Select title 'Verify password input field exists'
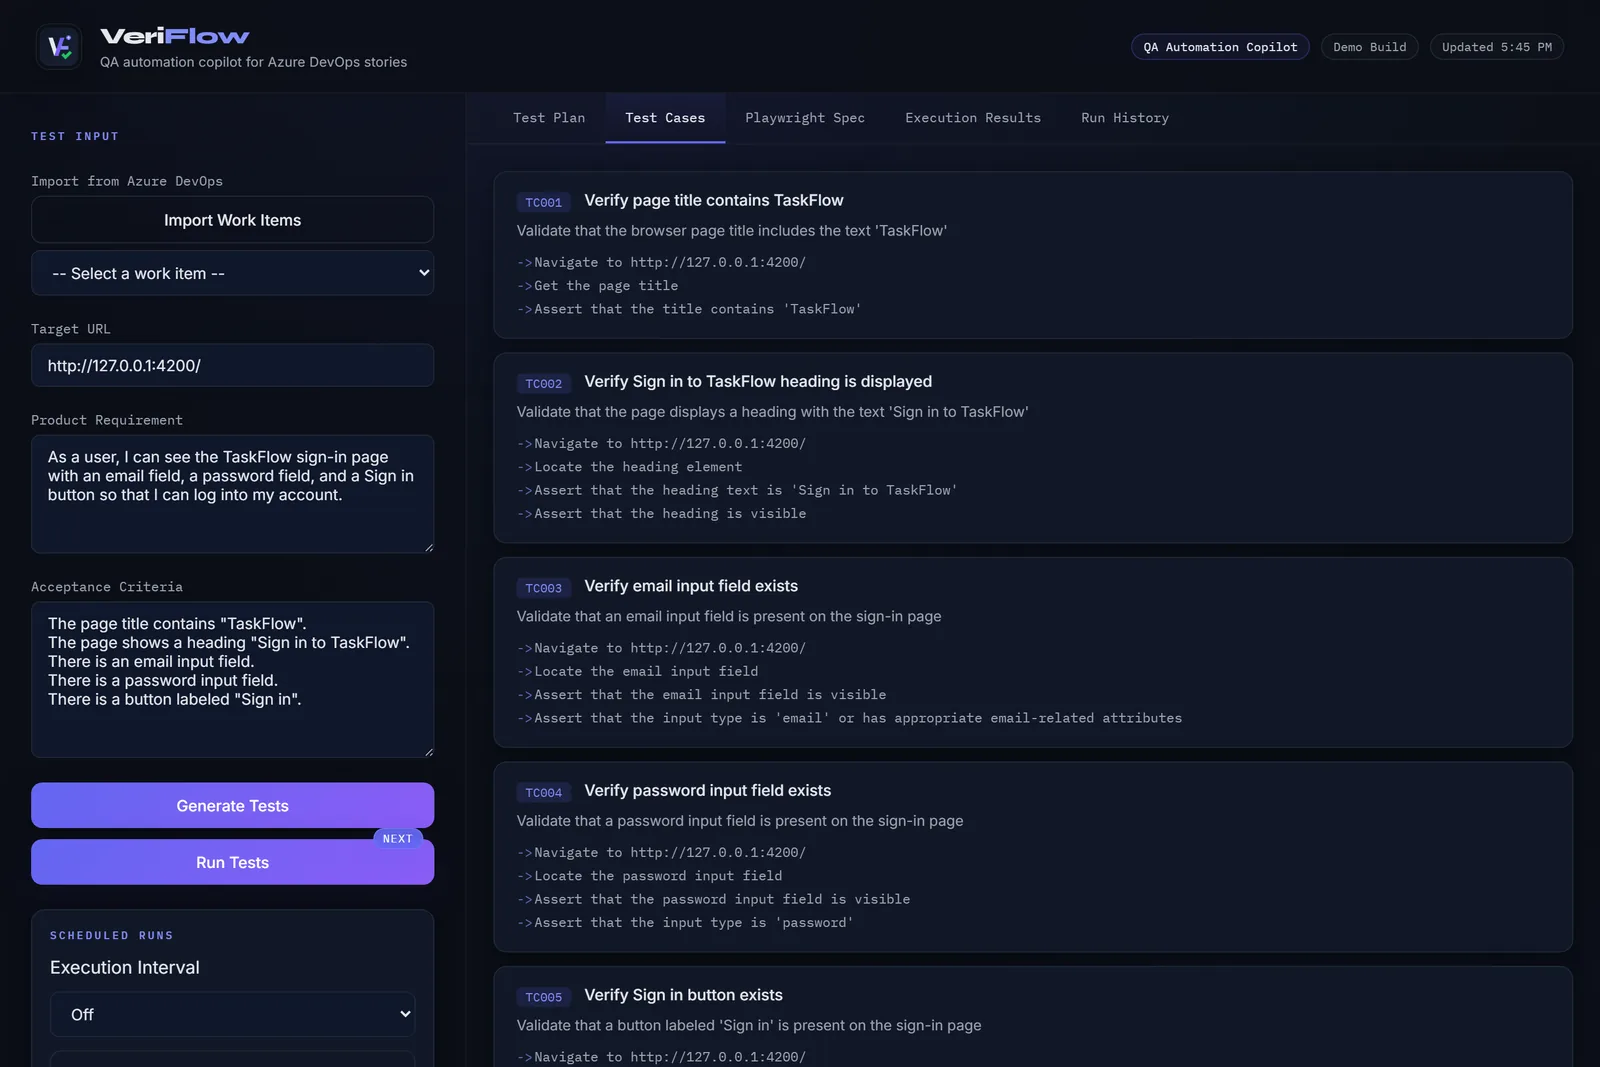This screenshot has height=1067, width=1600. (708, 790)
